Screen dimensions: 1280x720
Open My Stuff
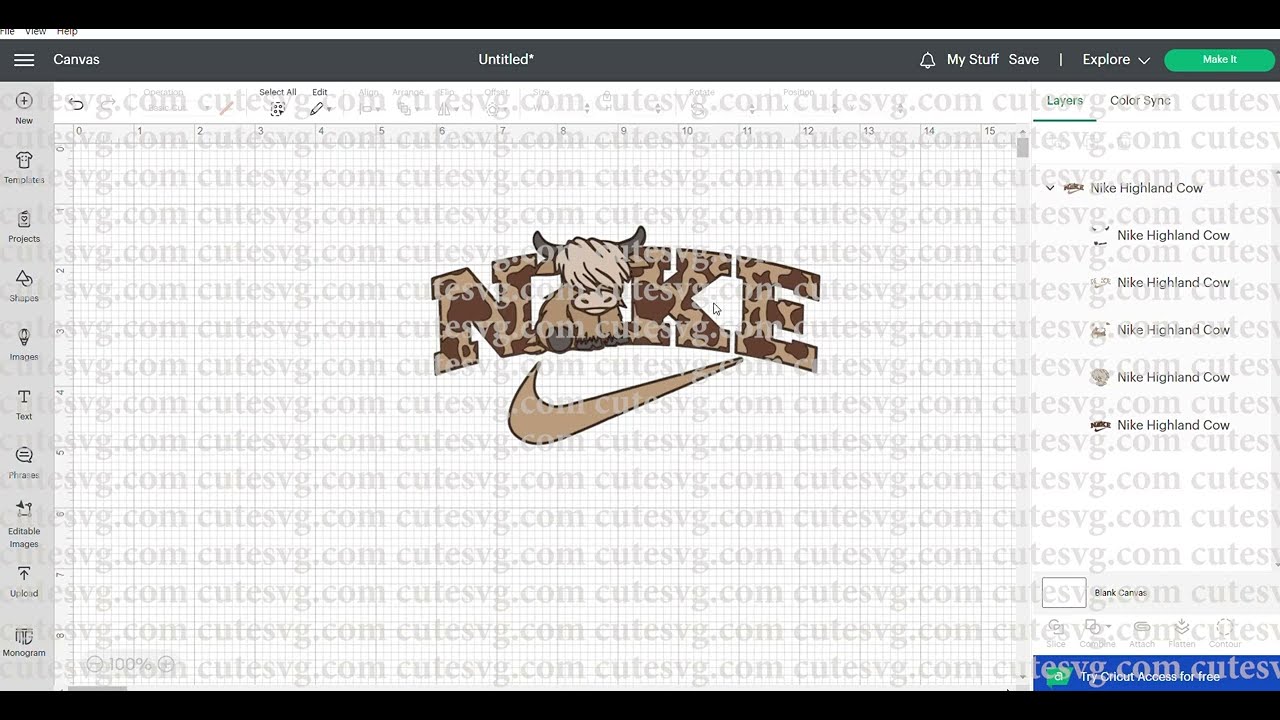tap(972, 60)
